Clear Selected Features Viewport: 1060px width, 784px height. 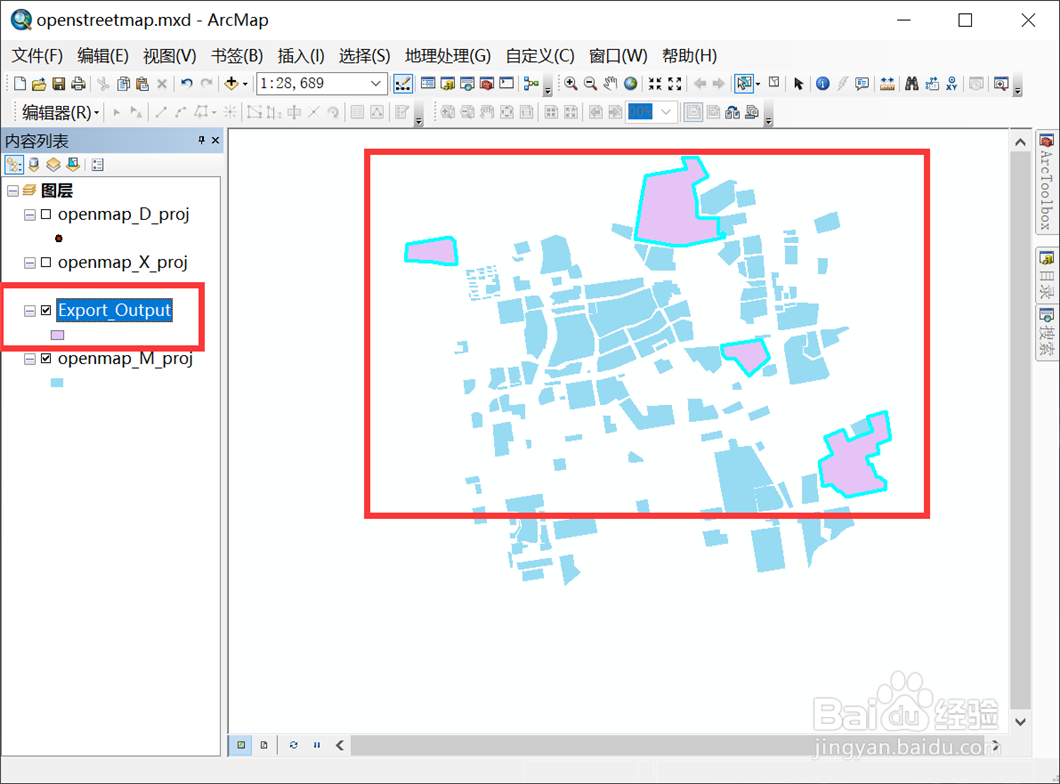pyautogui.click(x=774, y=83)
